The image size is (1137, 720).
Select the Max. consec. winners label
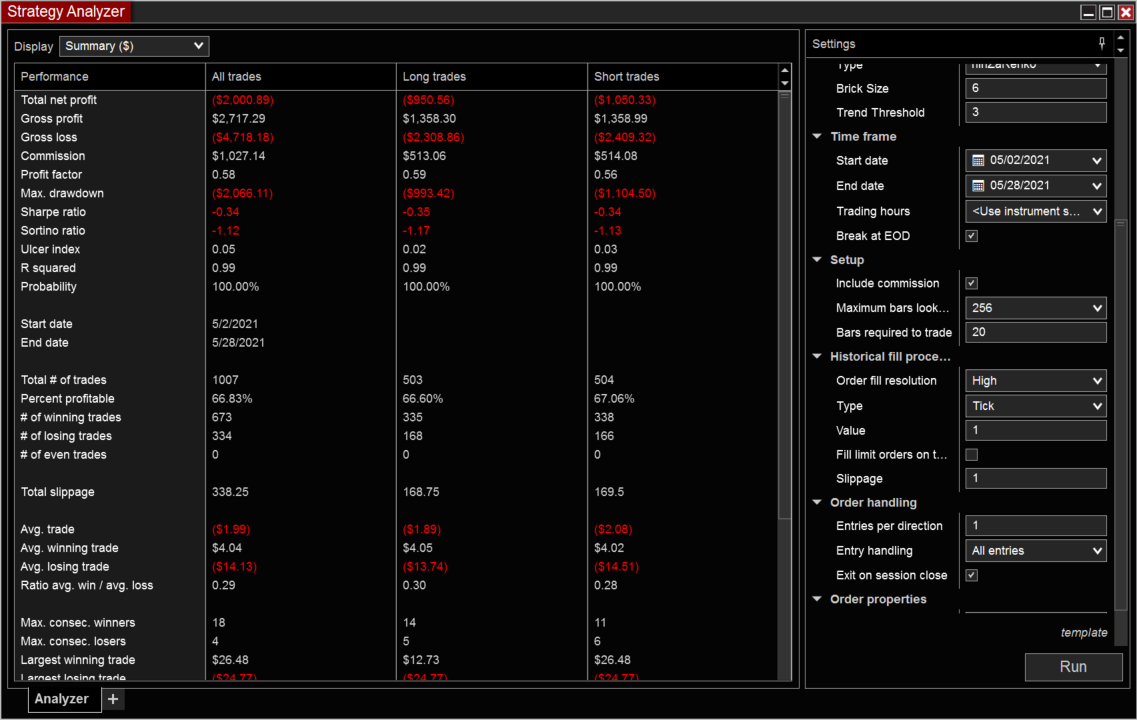[x=78, y=623]
